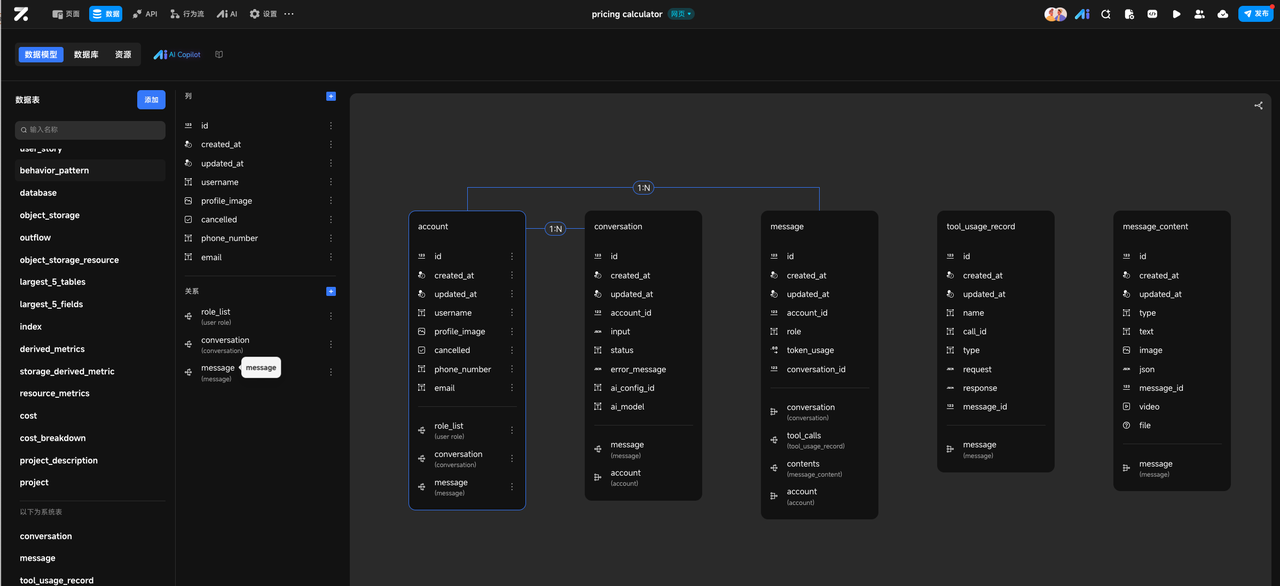
Task: Click the cloud sync status icon
Action: [1222, 14]
